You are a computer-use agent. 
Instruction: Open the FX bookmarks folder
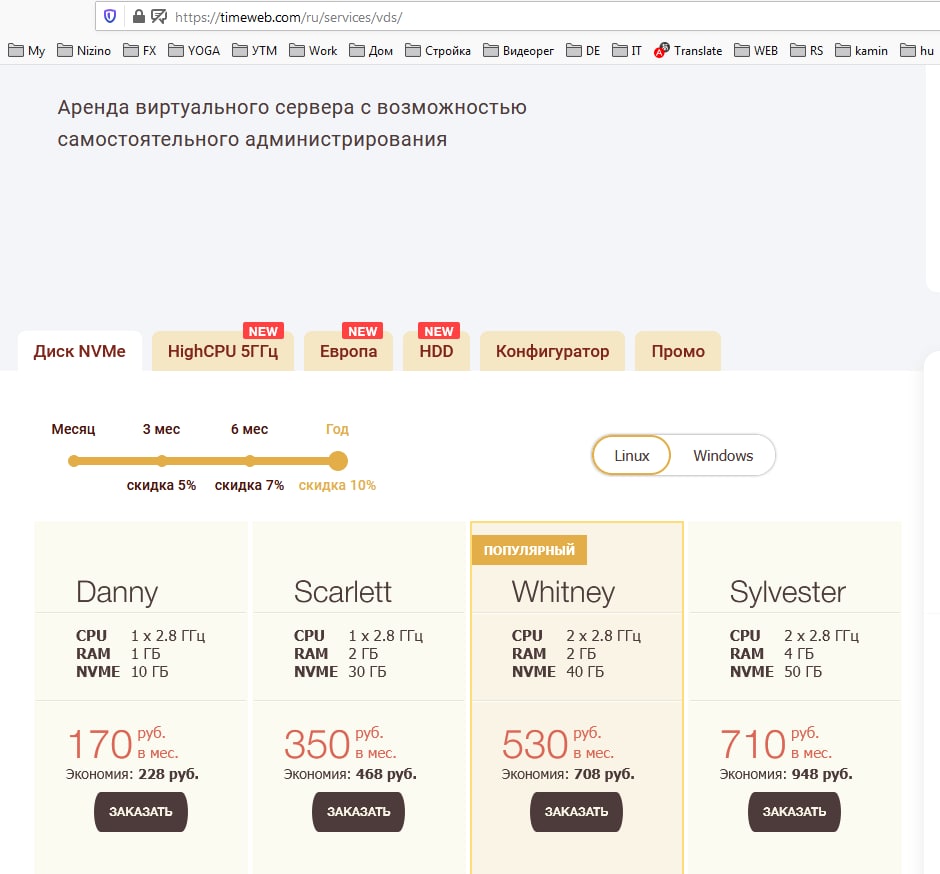pyautogui.click(x=140, y=50)
